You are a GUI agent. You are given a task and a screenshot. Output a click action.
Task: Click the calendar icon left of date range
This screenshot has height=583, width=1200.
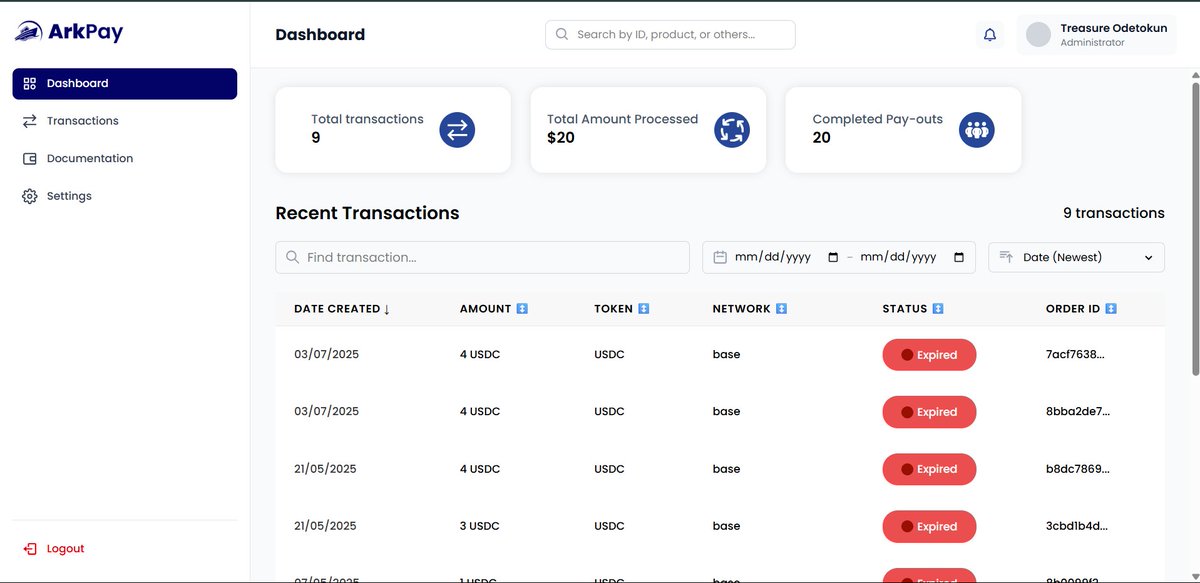click(720, 257)
